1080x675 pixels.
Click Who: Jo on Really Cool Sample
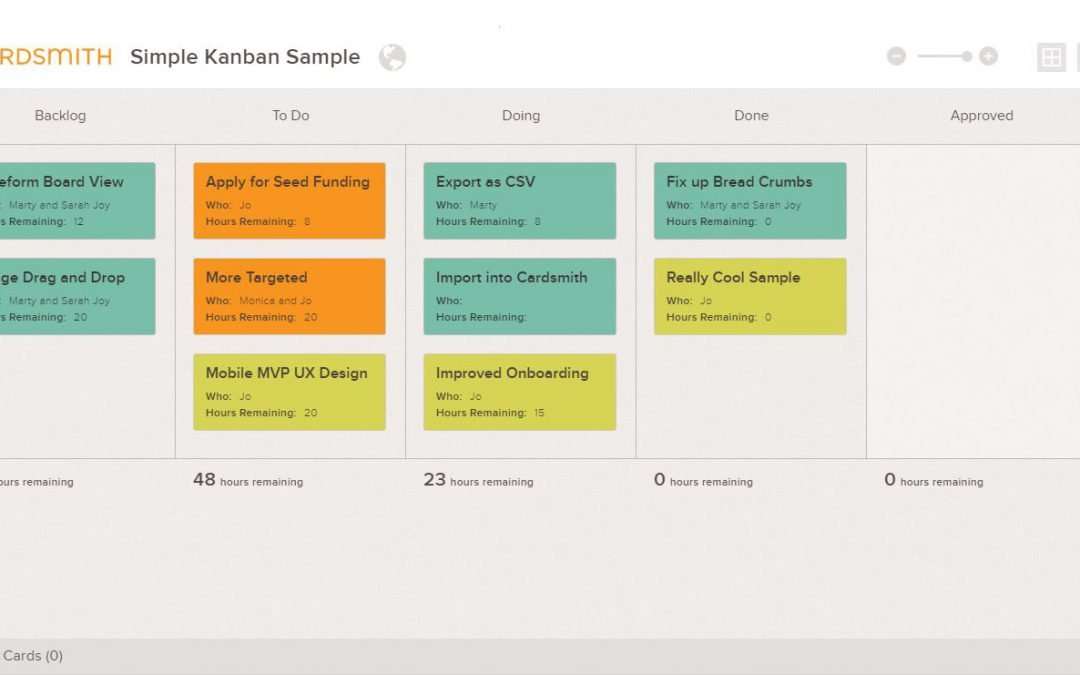[x=689, y=300]
